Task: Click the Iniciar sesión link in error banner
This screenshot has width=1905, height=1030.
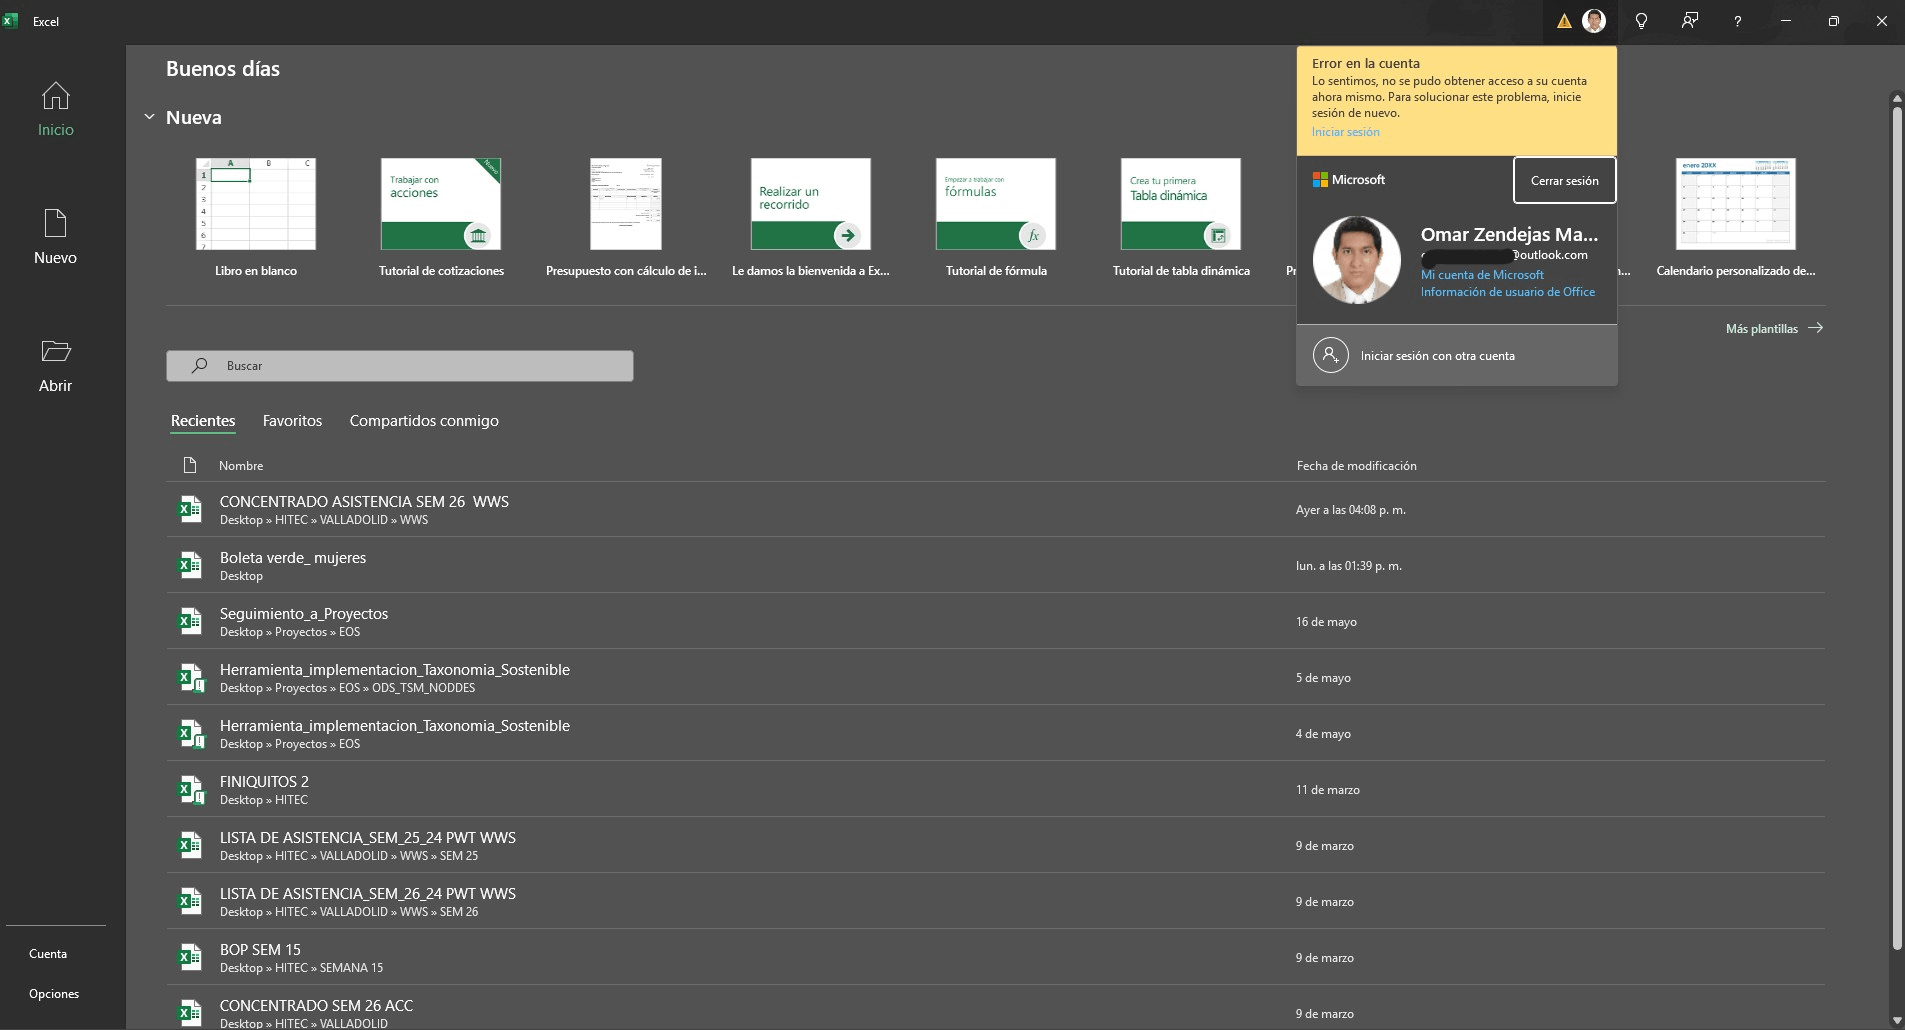Action: (1345, 132)
